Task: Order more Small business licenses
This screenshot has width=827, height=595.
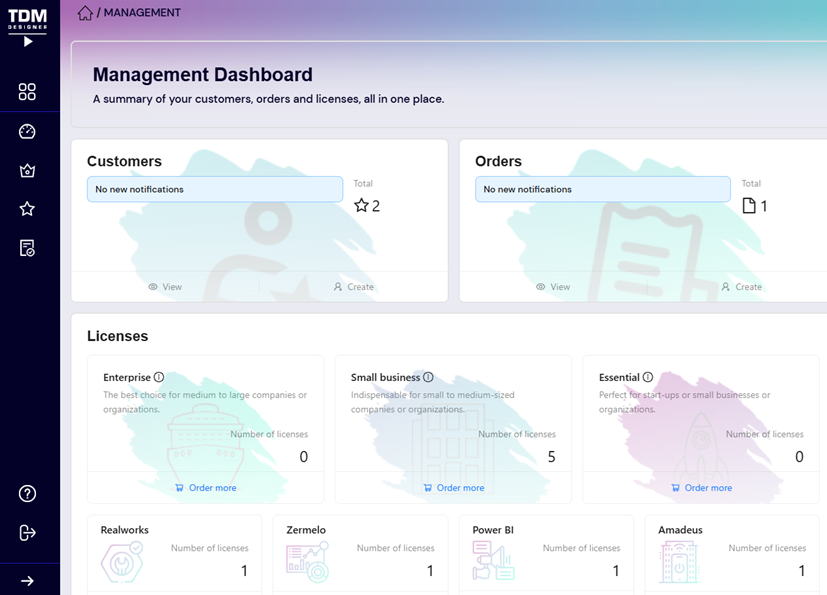Action: (453, 488)
